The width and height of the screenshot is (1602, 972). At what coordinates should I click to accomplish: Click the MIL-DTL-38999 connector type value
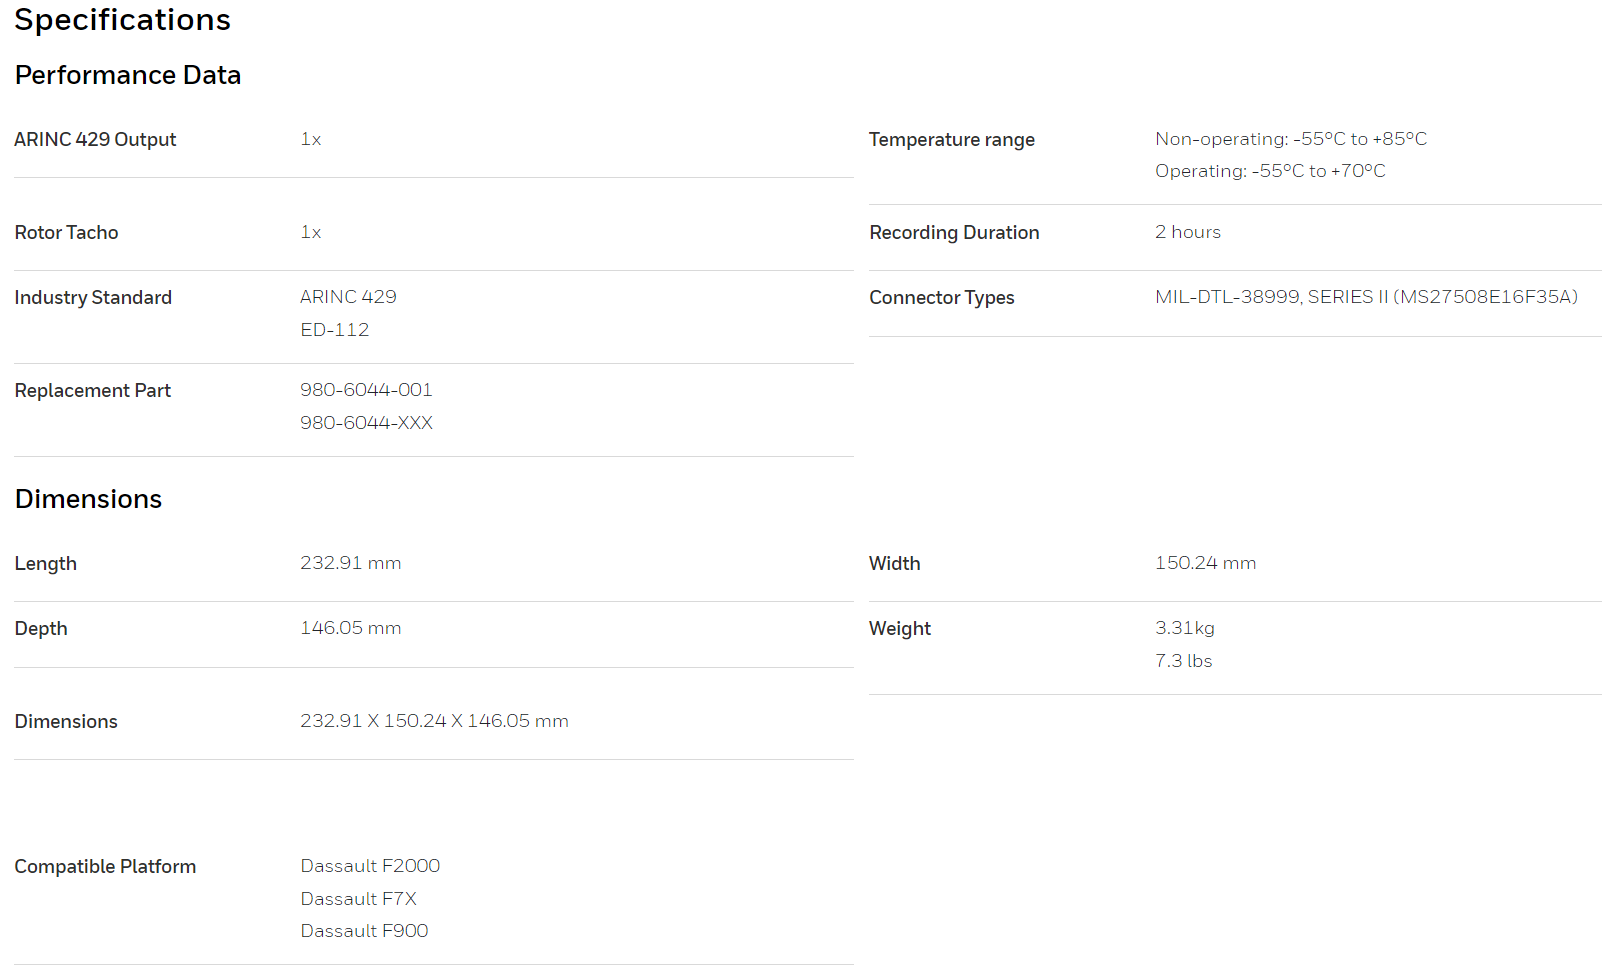pos(1366,297)
